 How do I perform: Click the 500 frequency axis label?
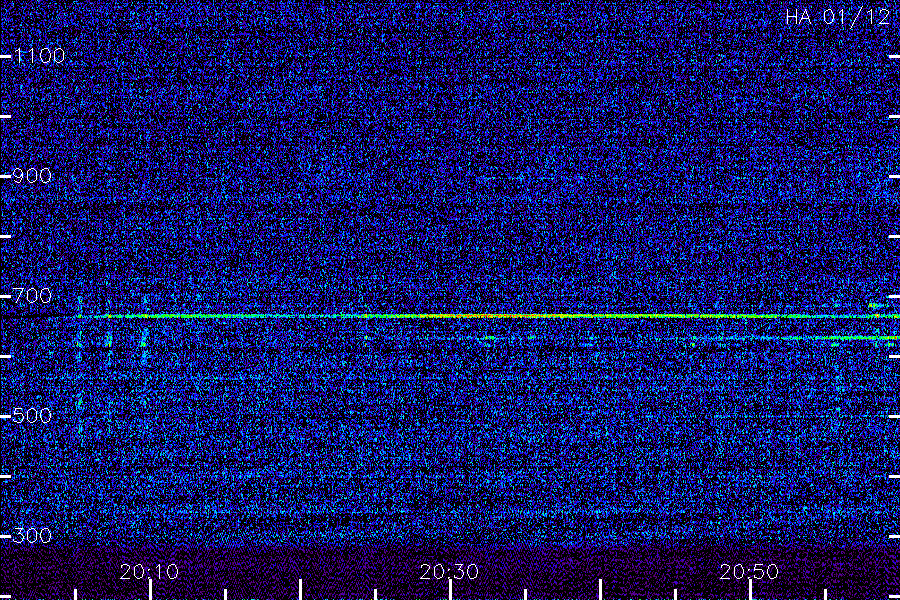point(32,416)
